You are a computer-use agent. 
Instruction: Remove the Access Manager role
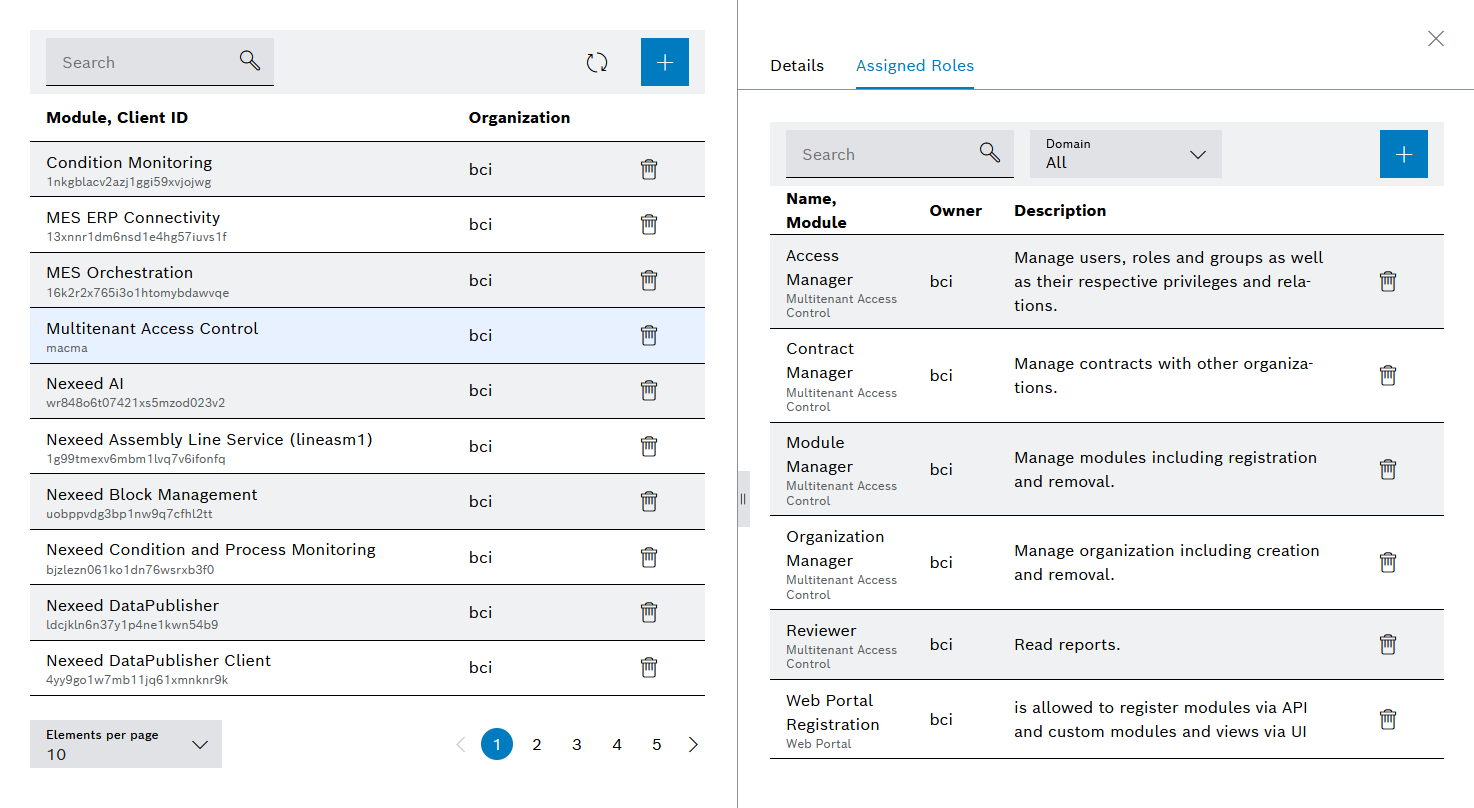[1388, 282]
